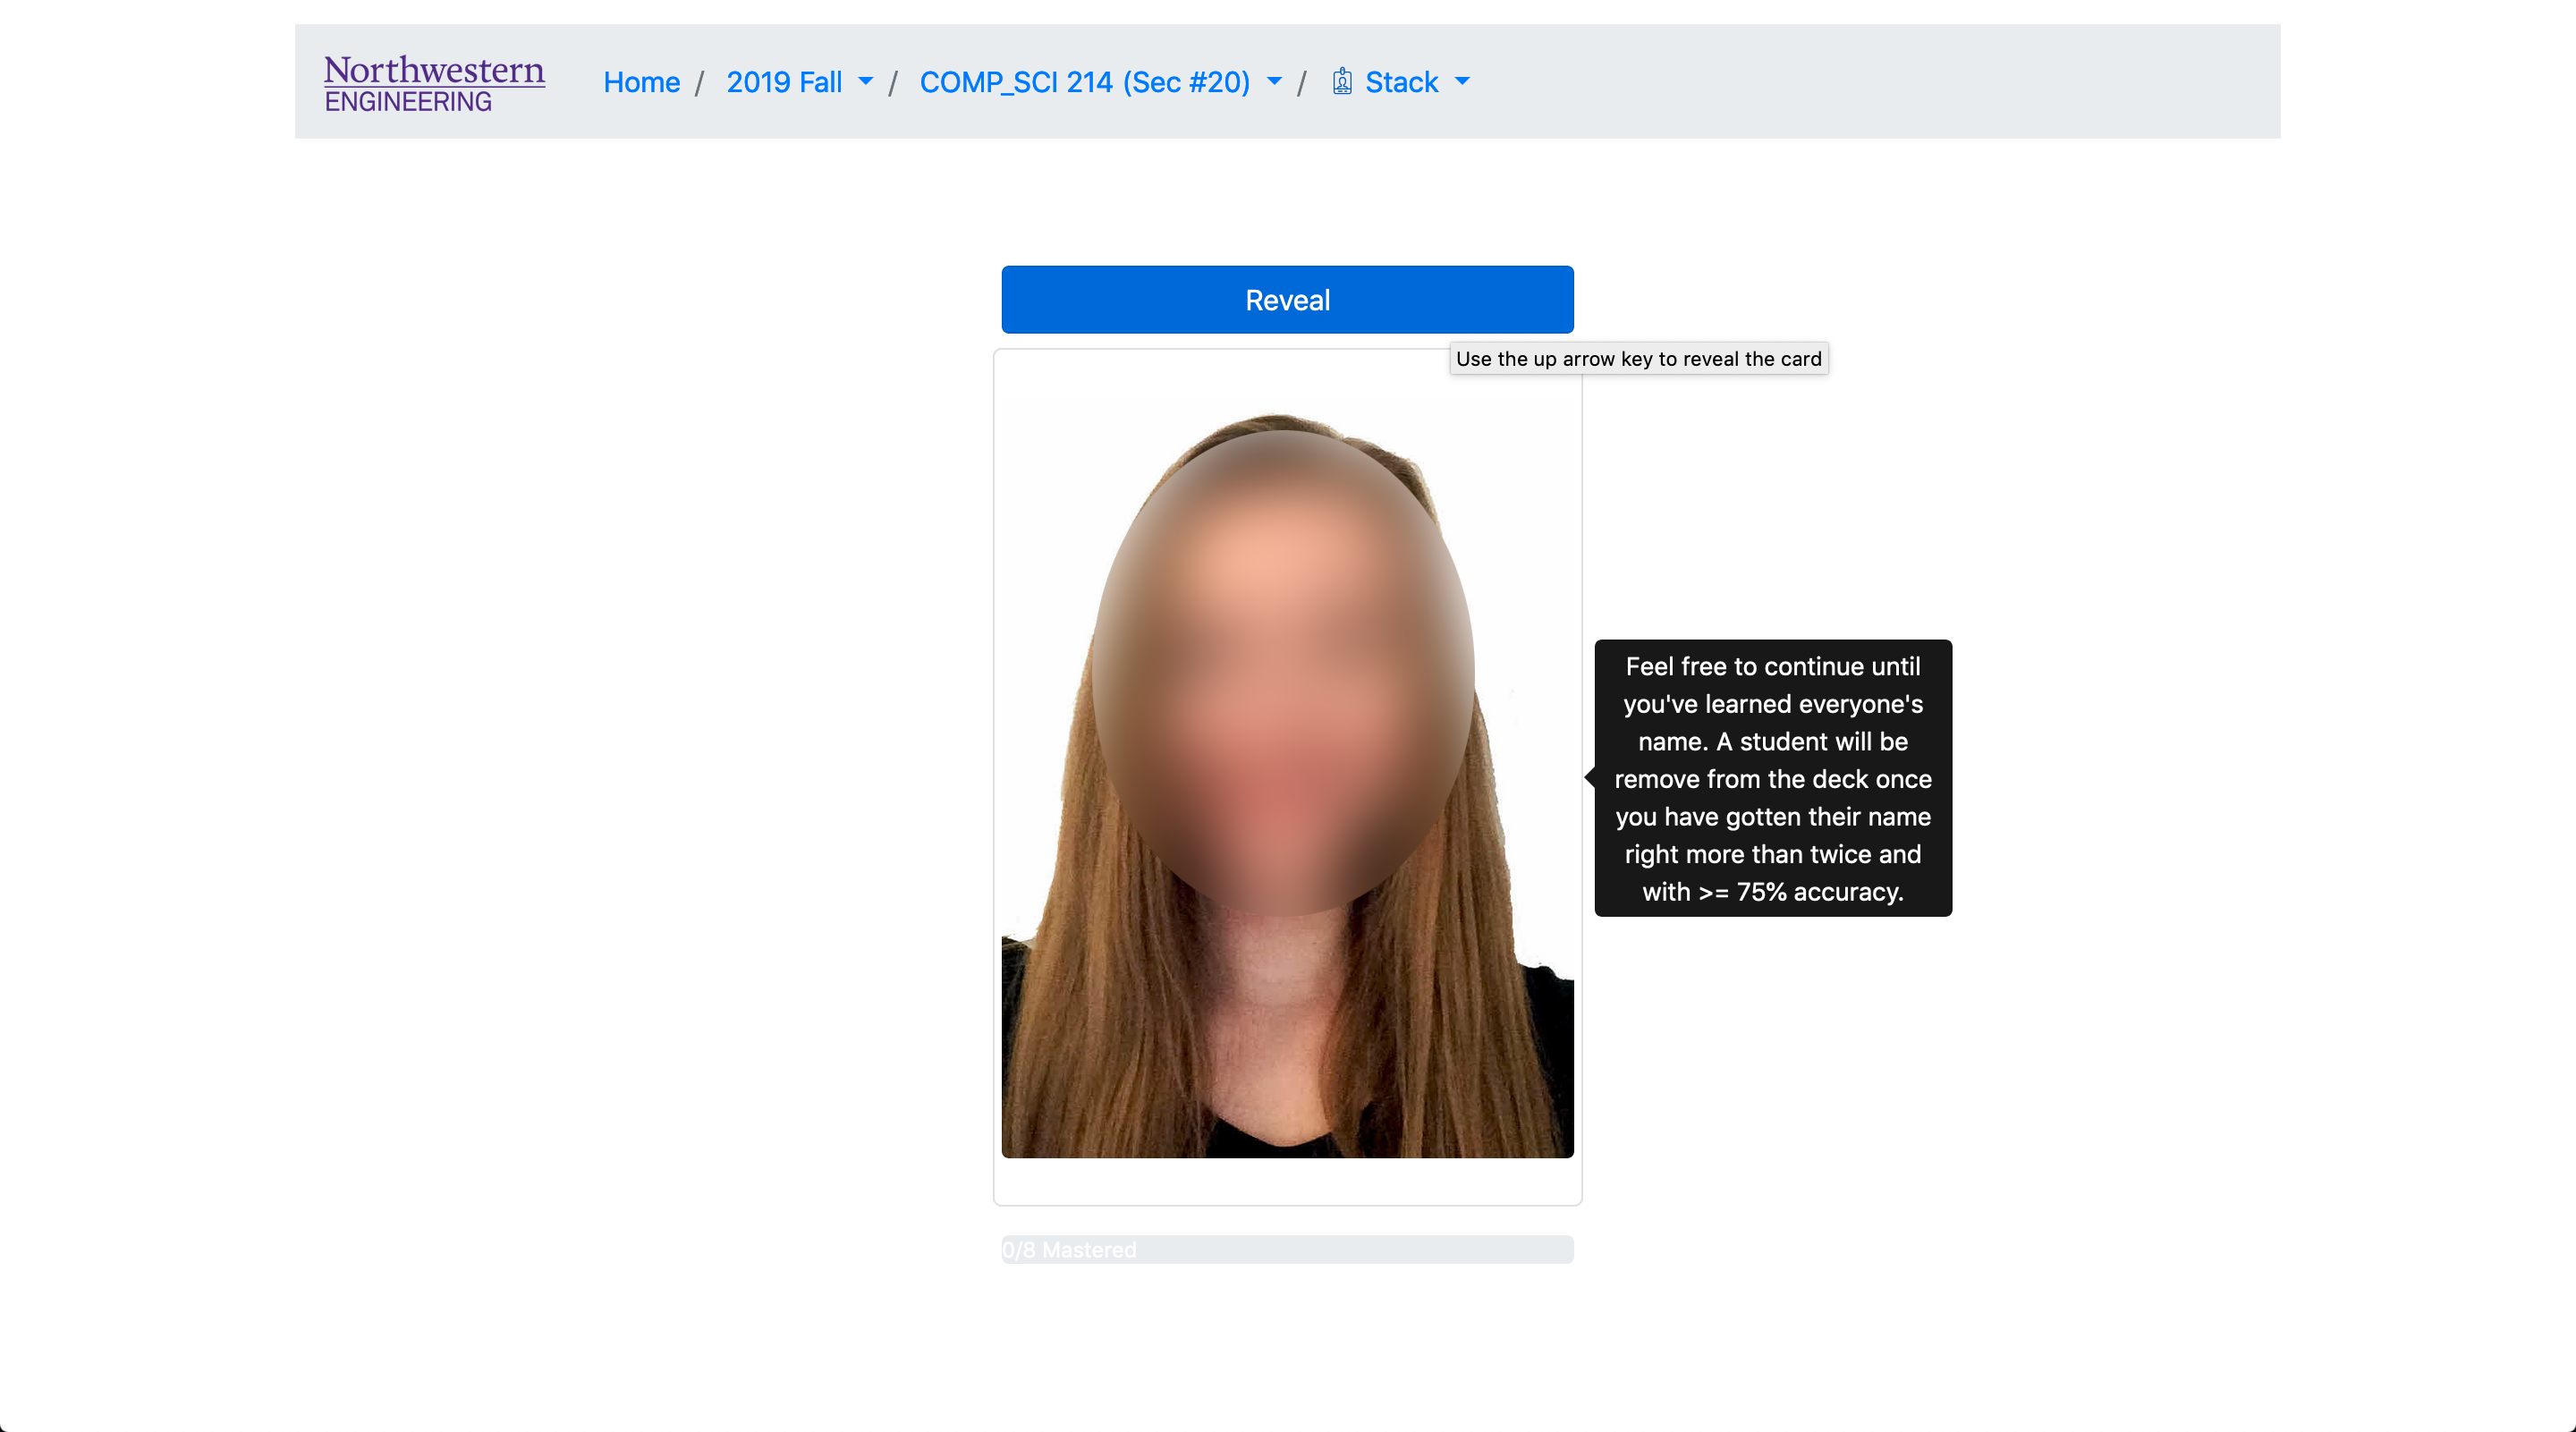
Task: Select the Northwestern Engineering logo
Action: [x=433, y=81]
